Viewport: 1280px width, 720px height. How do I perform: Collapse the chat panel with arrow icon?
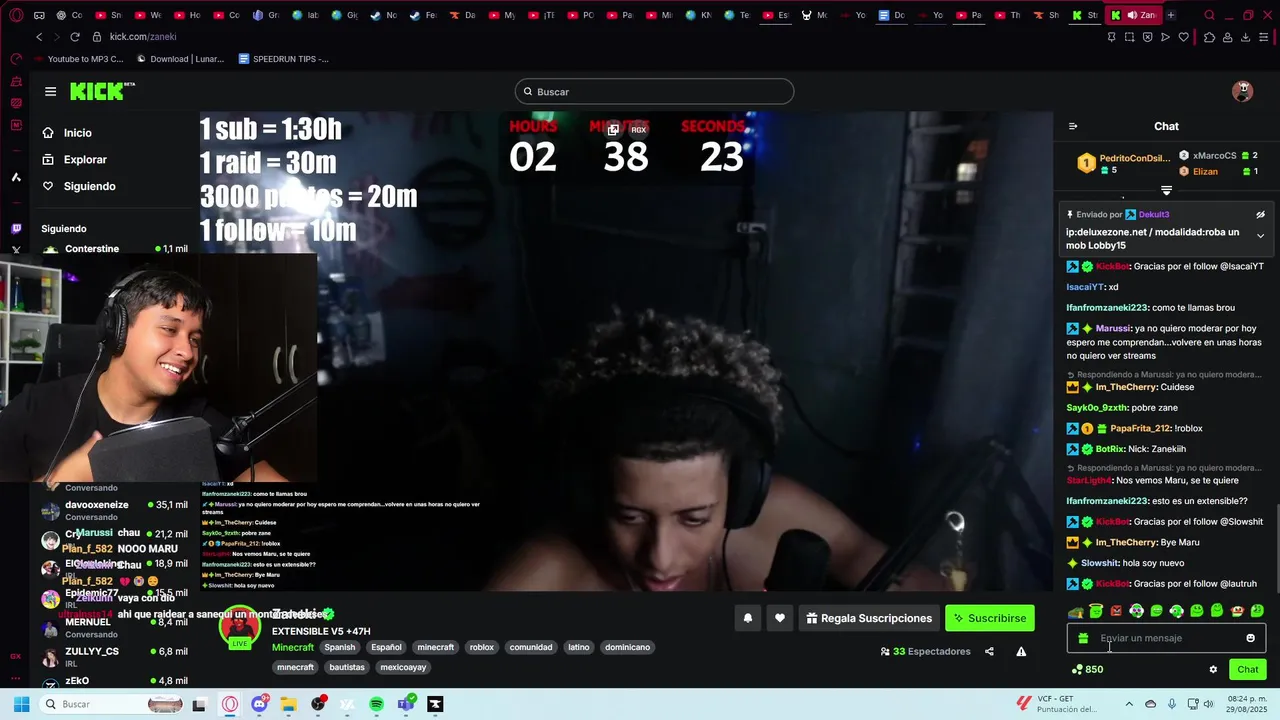[x=1073, y=127]
